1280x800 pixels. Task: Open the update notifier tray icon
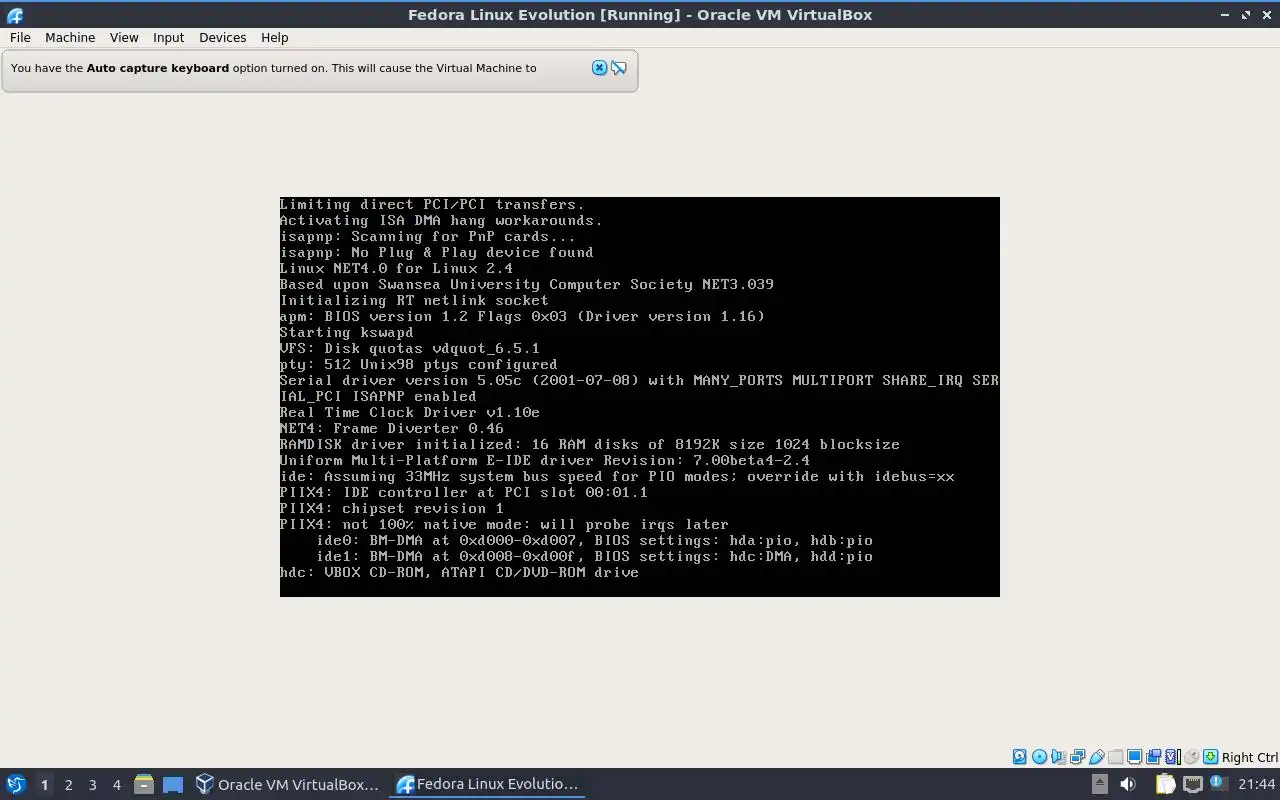(x=1219, y=782)
